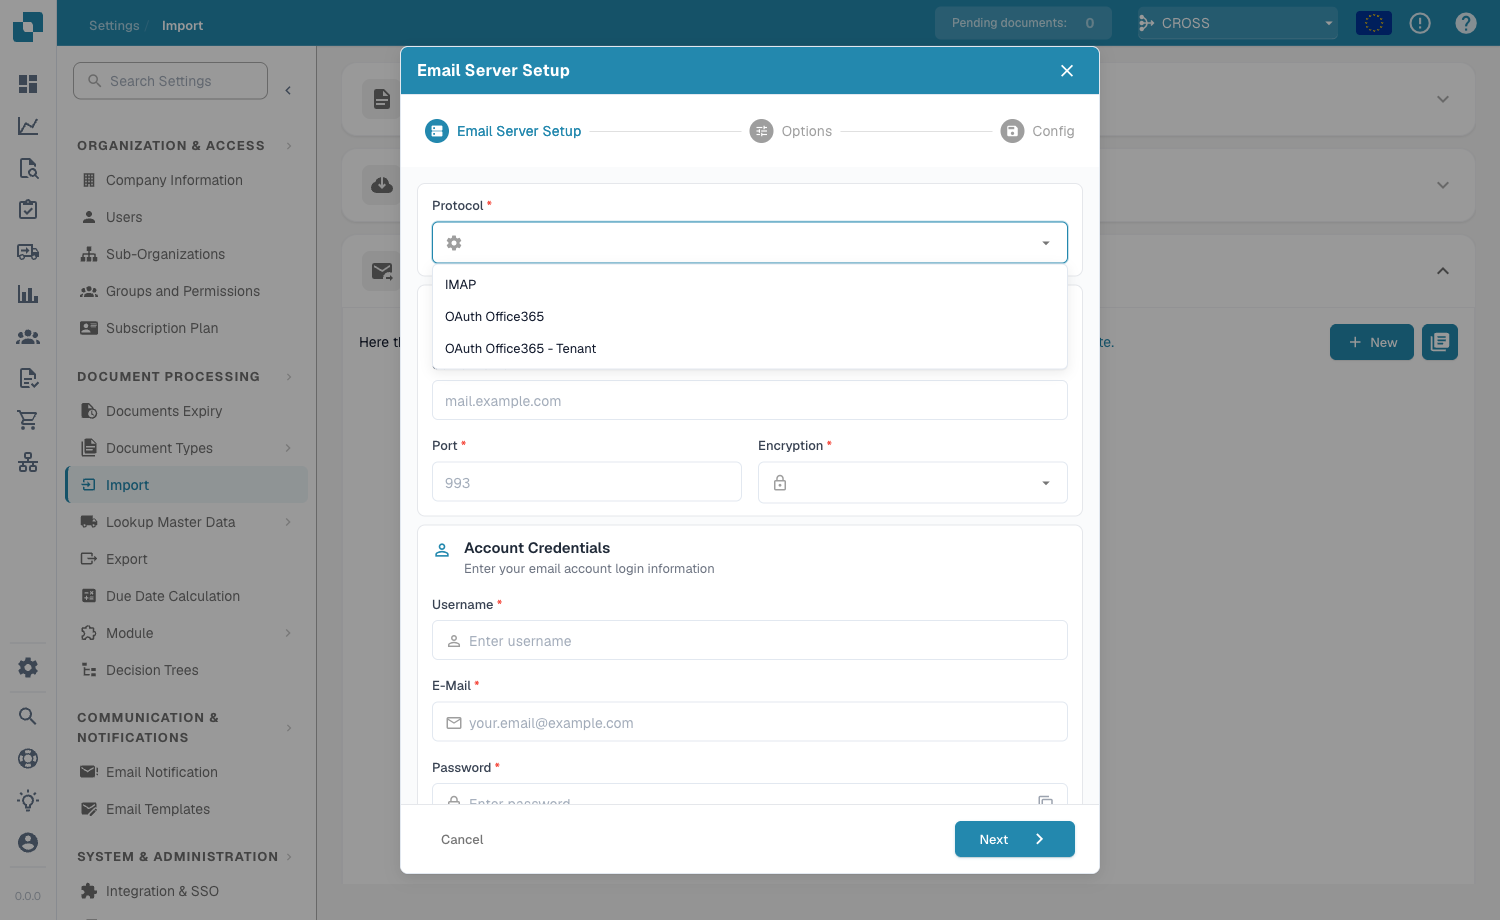Open the magnifier search rail icon
The image size is (1500, 920).
[28, 716]
